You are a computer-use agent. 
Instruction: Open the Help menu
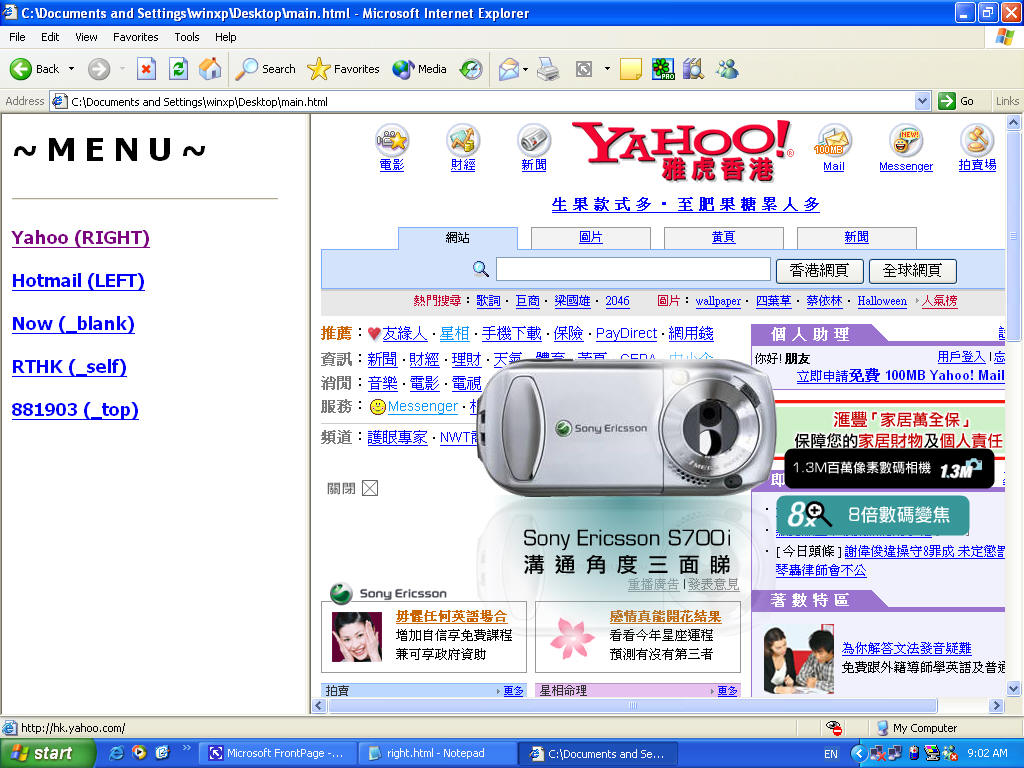click(225, 37)
